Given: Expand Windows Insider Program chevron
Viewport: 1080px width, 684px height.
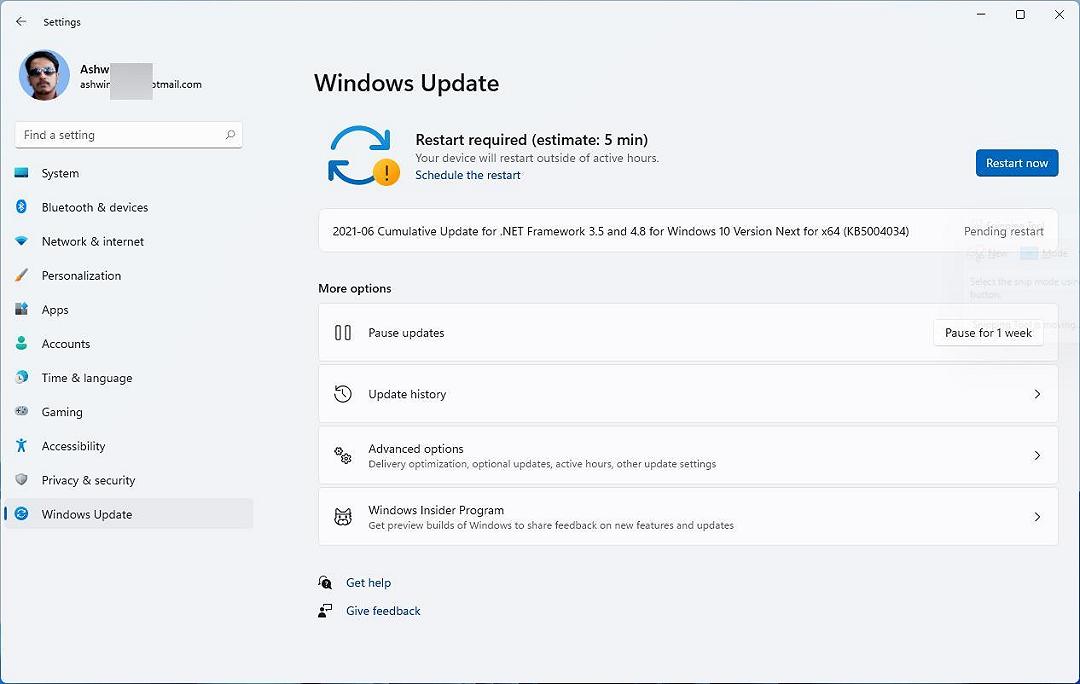Looking at the screenshot, I should [x=1037, y=517].
